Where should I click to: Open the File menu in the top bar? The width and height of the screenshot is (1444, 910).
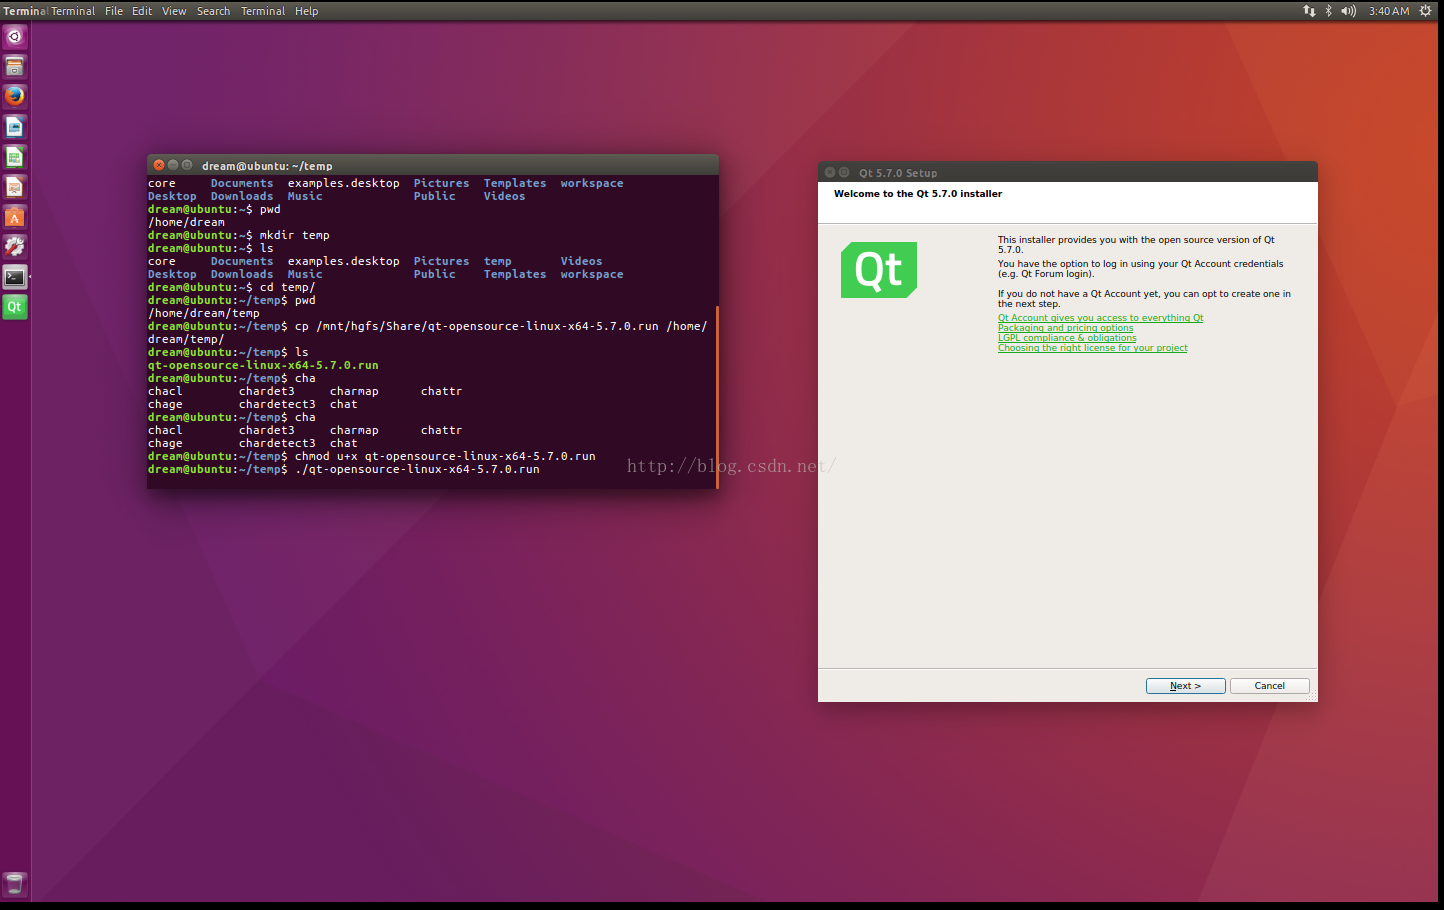(114, 11)
